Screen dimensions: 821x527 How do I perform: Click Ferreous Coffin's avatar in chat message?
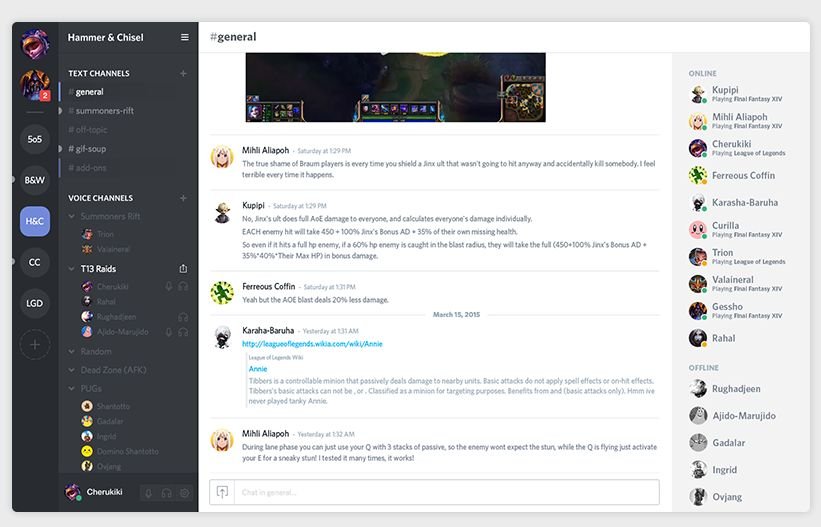(222, 293)
